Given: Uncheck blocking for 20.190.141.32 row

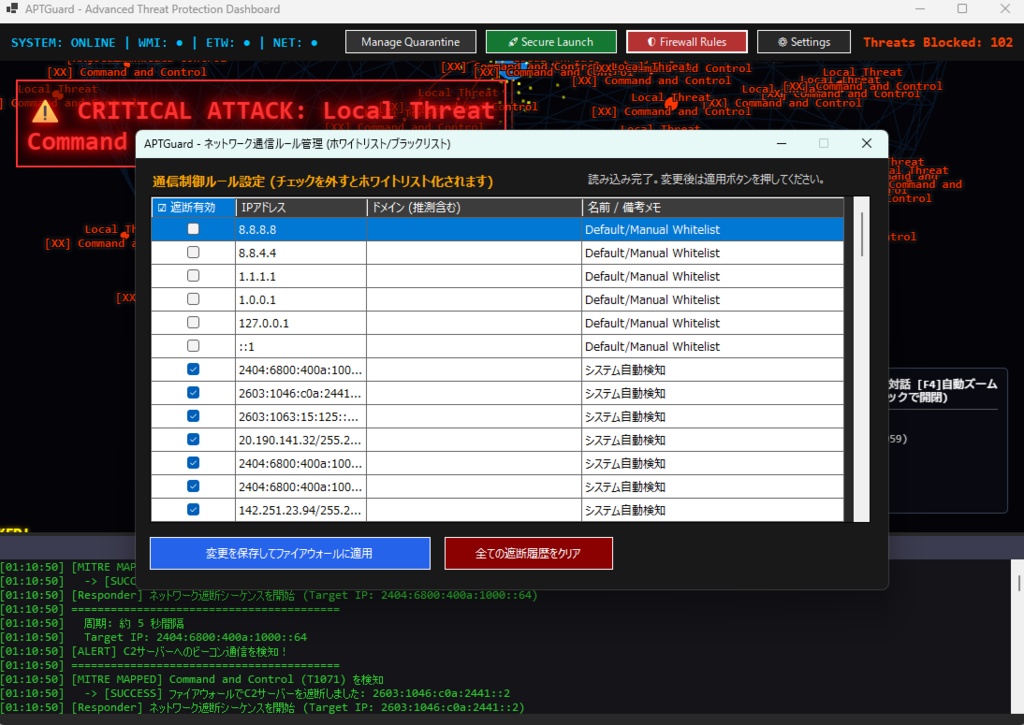Looking at the screenshot, I should (x=193, y=440).
